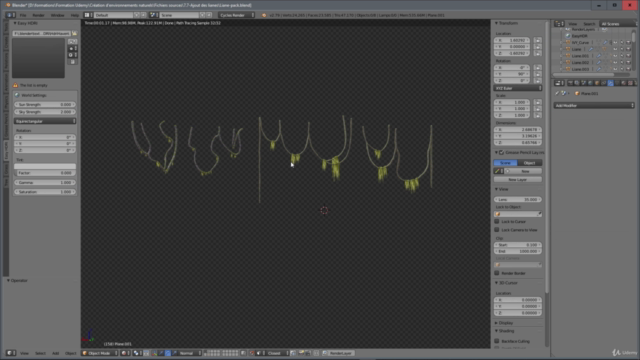Open the Scene properties tab icon

coord(584,83)
